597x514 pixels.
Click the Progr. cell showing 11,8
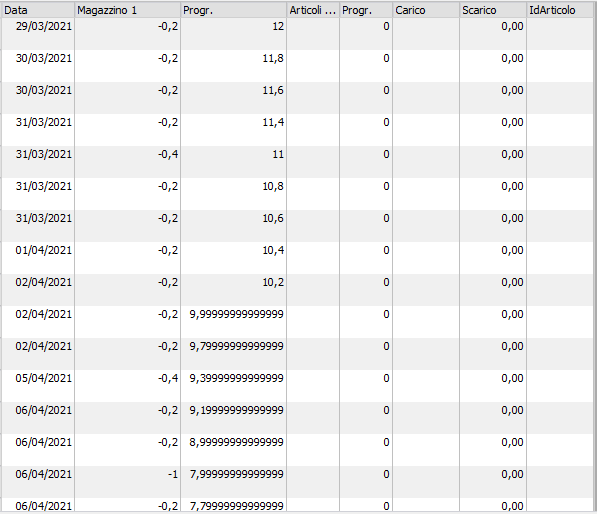(x=233, y=66)
